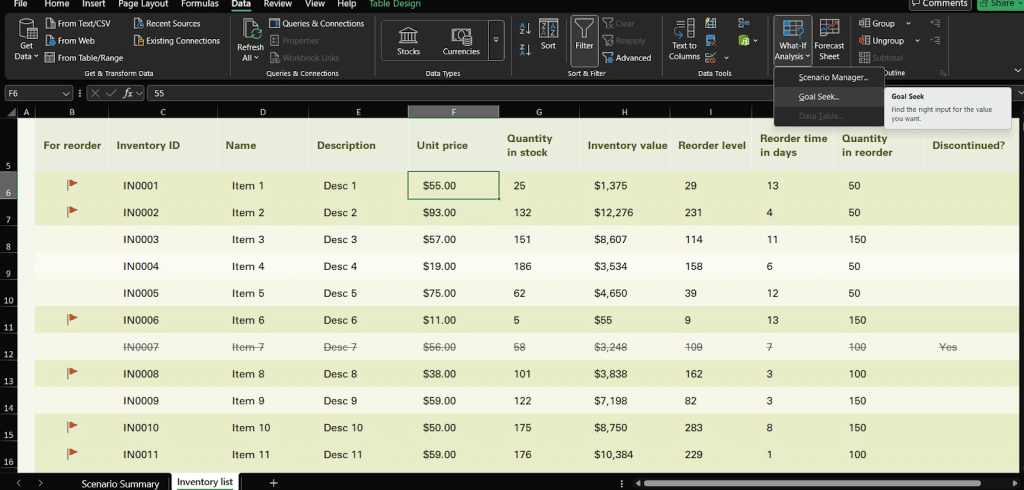Viewport: 1024px width, 490px height.
Task: Click the horizontal scrollbar thumb
Action: 811,483
